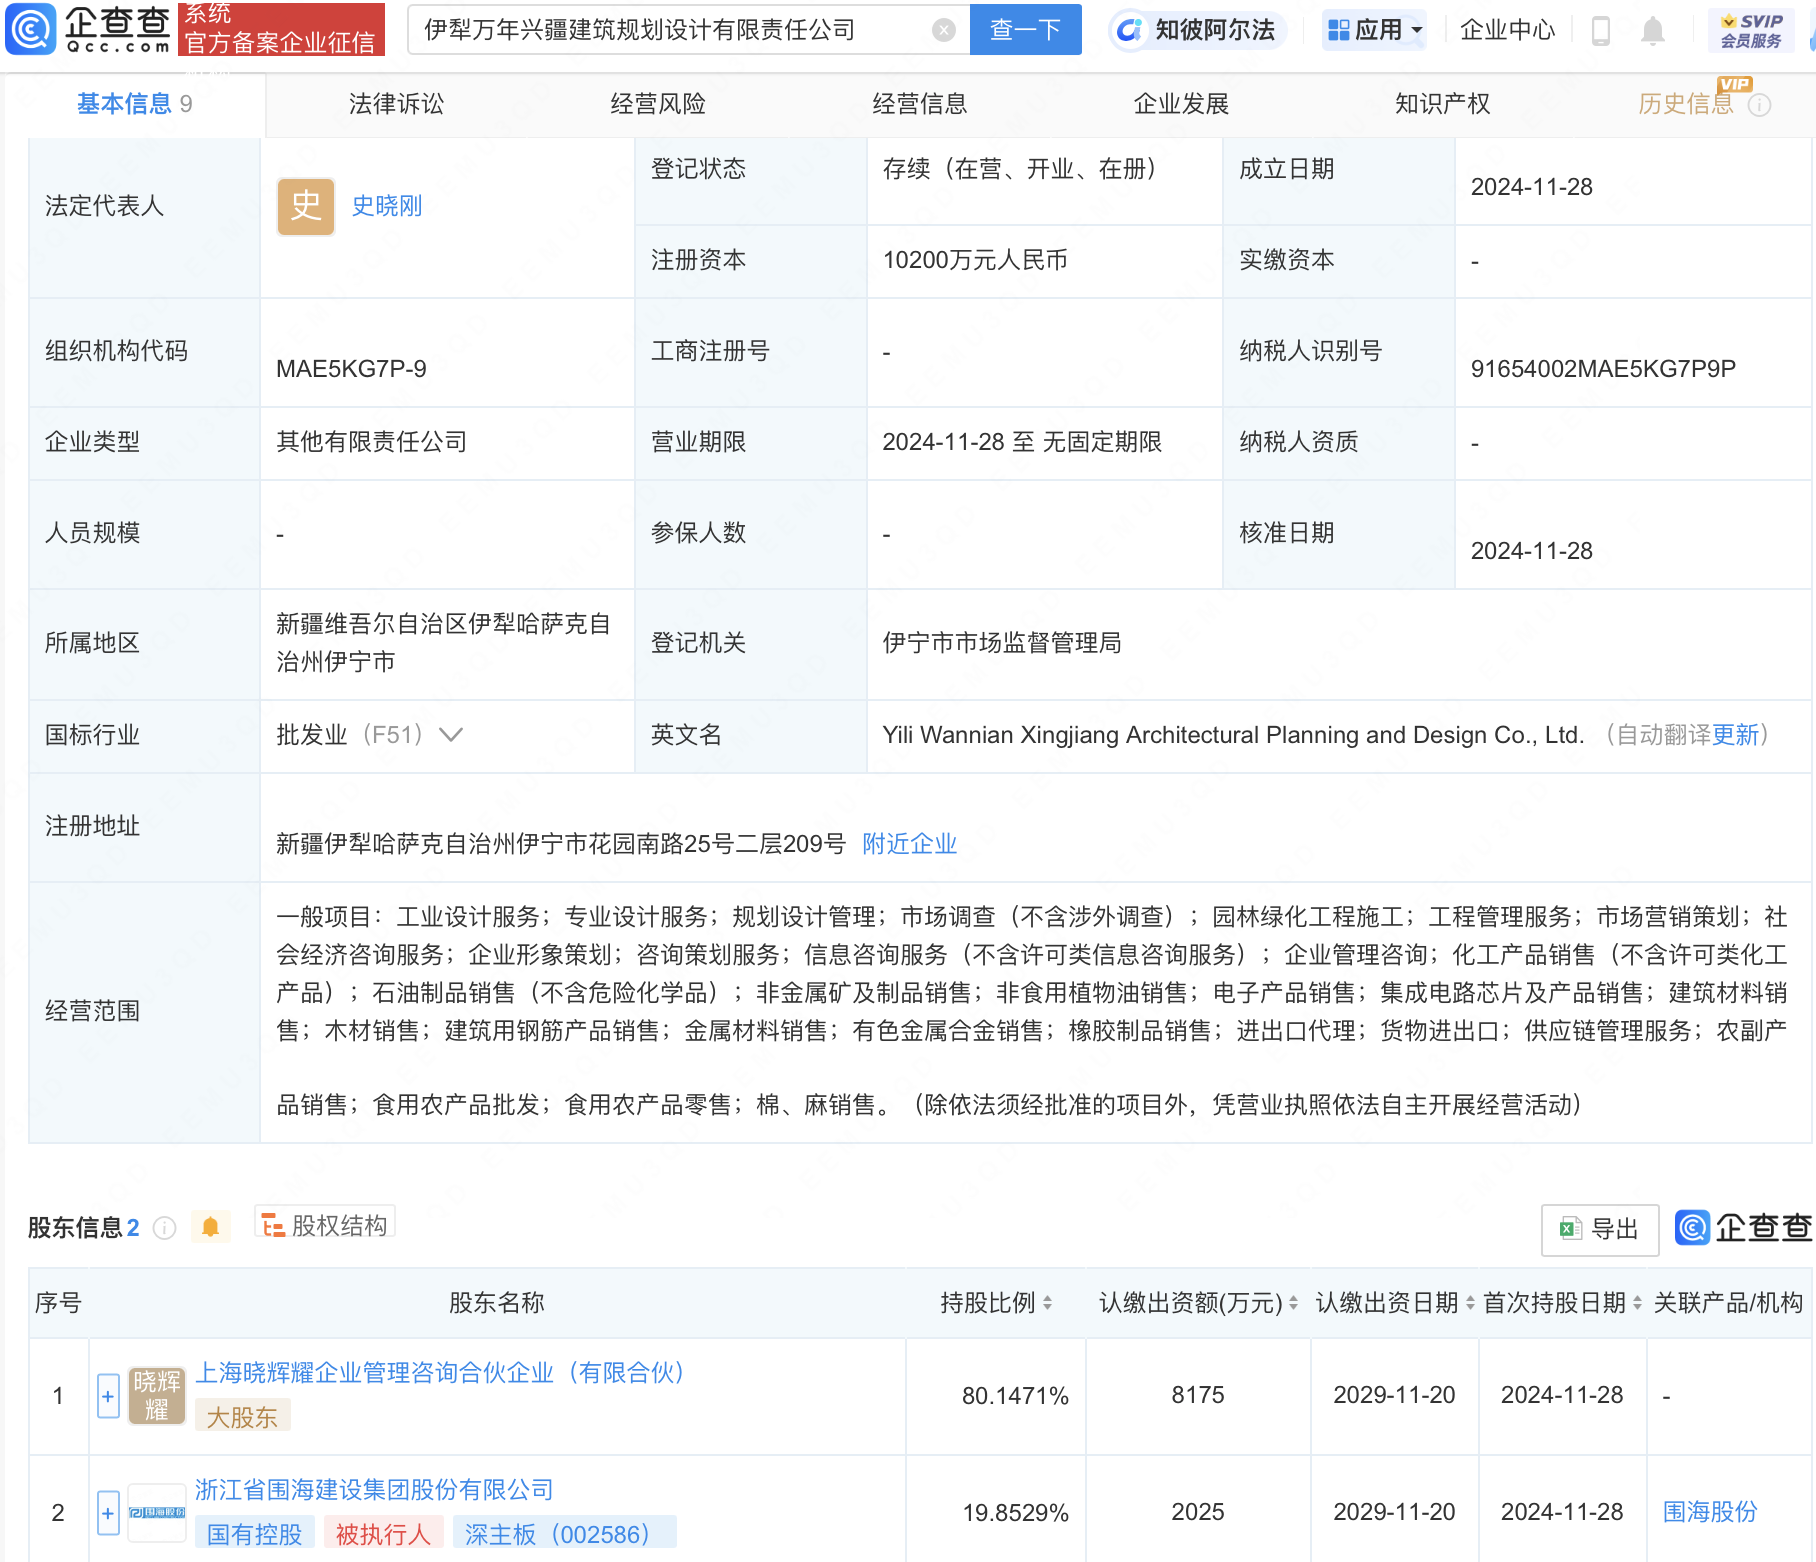Open notifications bell in top bar
The image size is (1816, 1562).
click(x=1653, y=31)
